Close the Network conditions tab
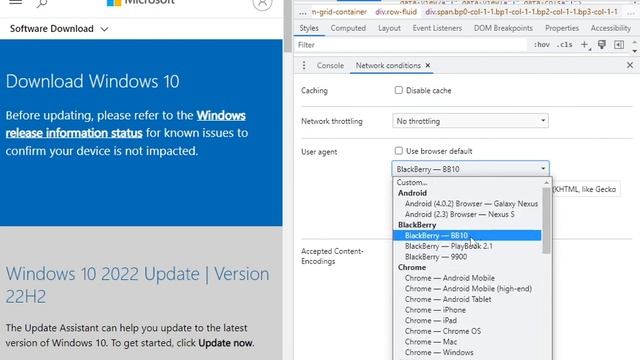Viewport: 640px width, 360px height. (427, 65)
